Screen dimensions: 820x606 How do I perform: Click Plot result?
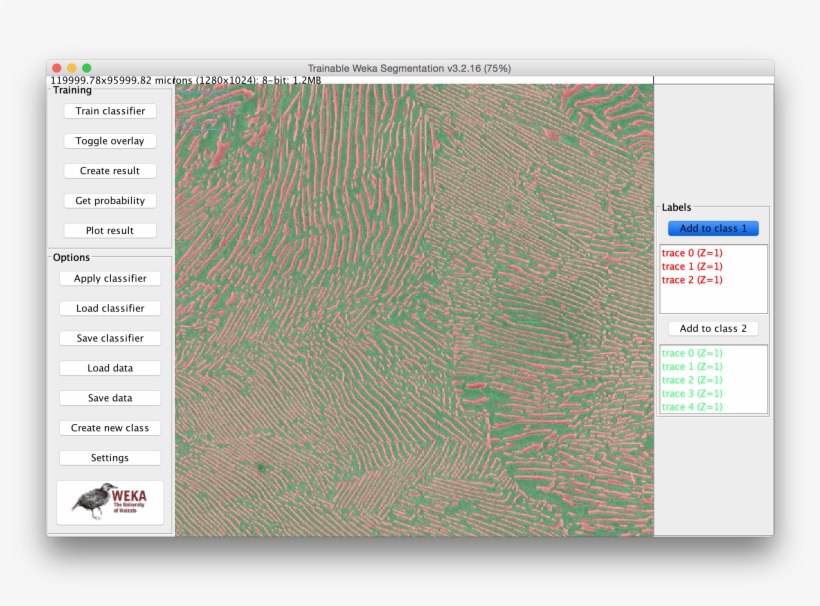109,230
